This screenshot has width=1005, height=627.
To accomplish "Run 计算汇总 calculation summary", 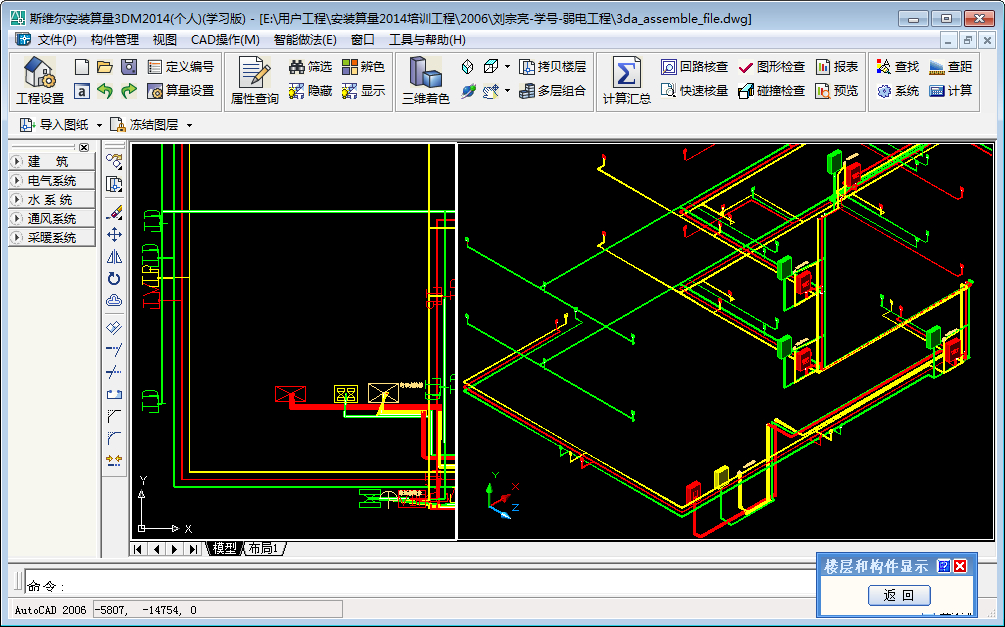I will pos(626,81).
